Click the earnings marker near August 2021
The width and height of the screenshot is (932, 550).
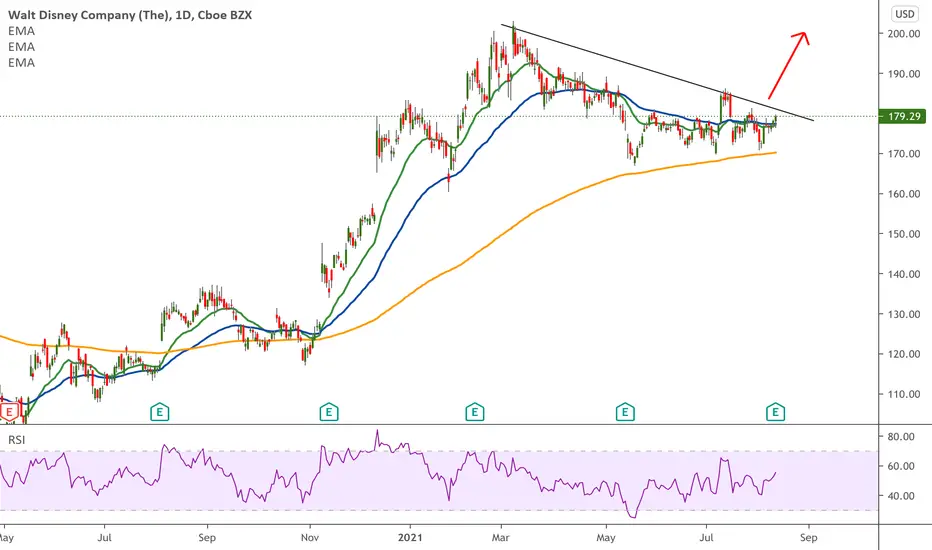coord(775,411)
